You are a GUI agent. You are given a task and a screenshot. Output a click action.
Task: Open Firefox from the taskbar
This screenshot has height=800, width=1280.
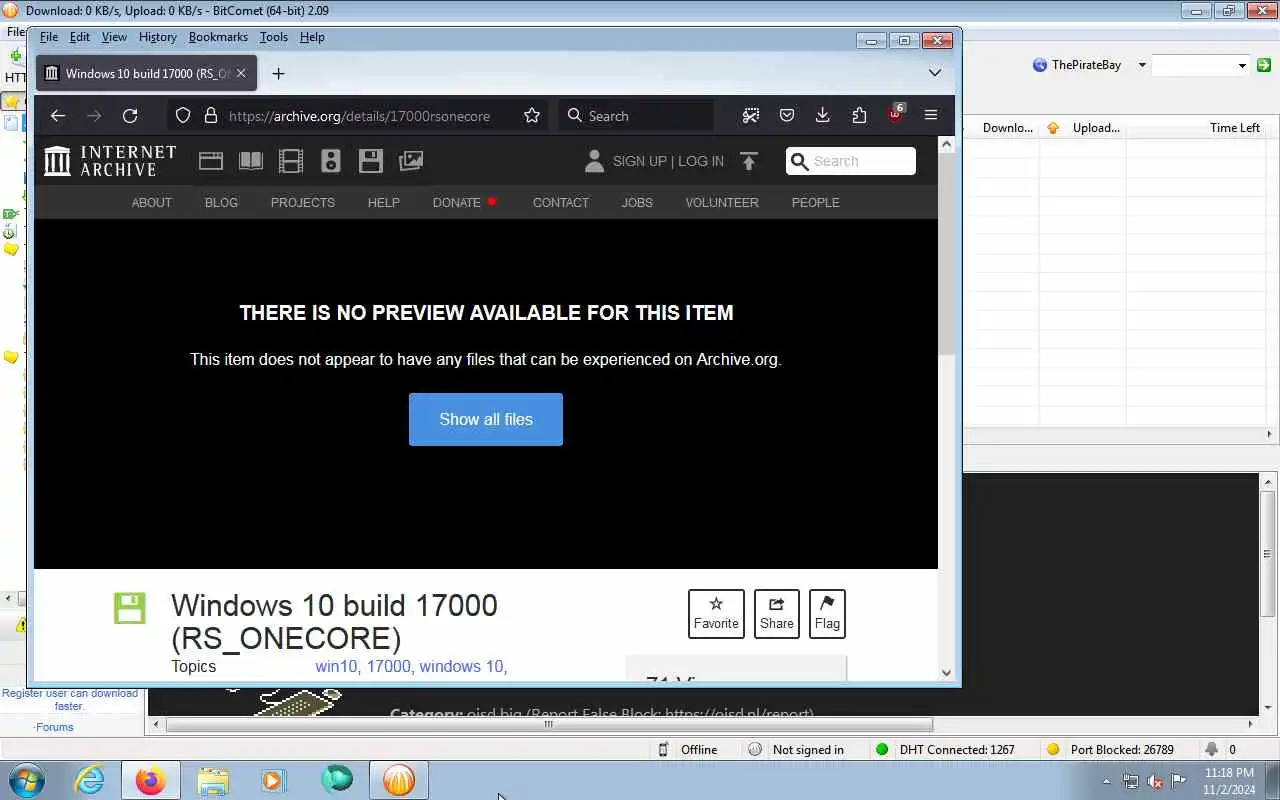[x=151, y=780]
